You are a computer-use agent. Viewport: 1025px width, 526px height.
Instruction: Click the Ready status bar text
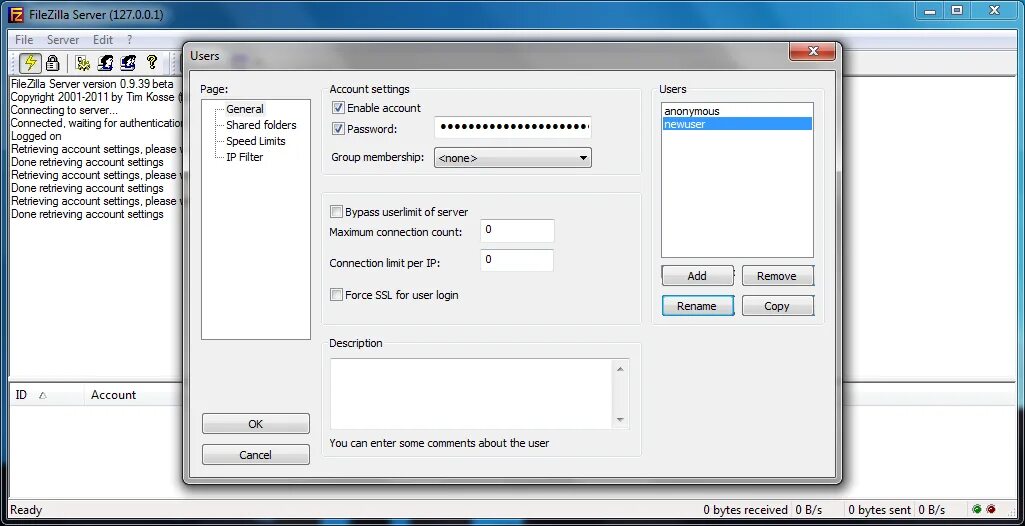tap(26, 510)
